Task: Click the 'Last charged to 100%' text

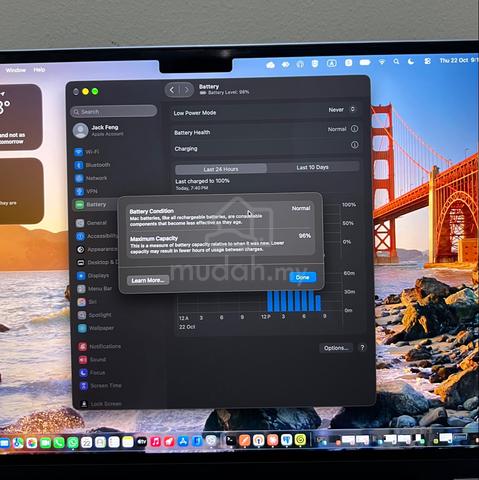Action: (202, 181)
